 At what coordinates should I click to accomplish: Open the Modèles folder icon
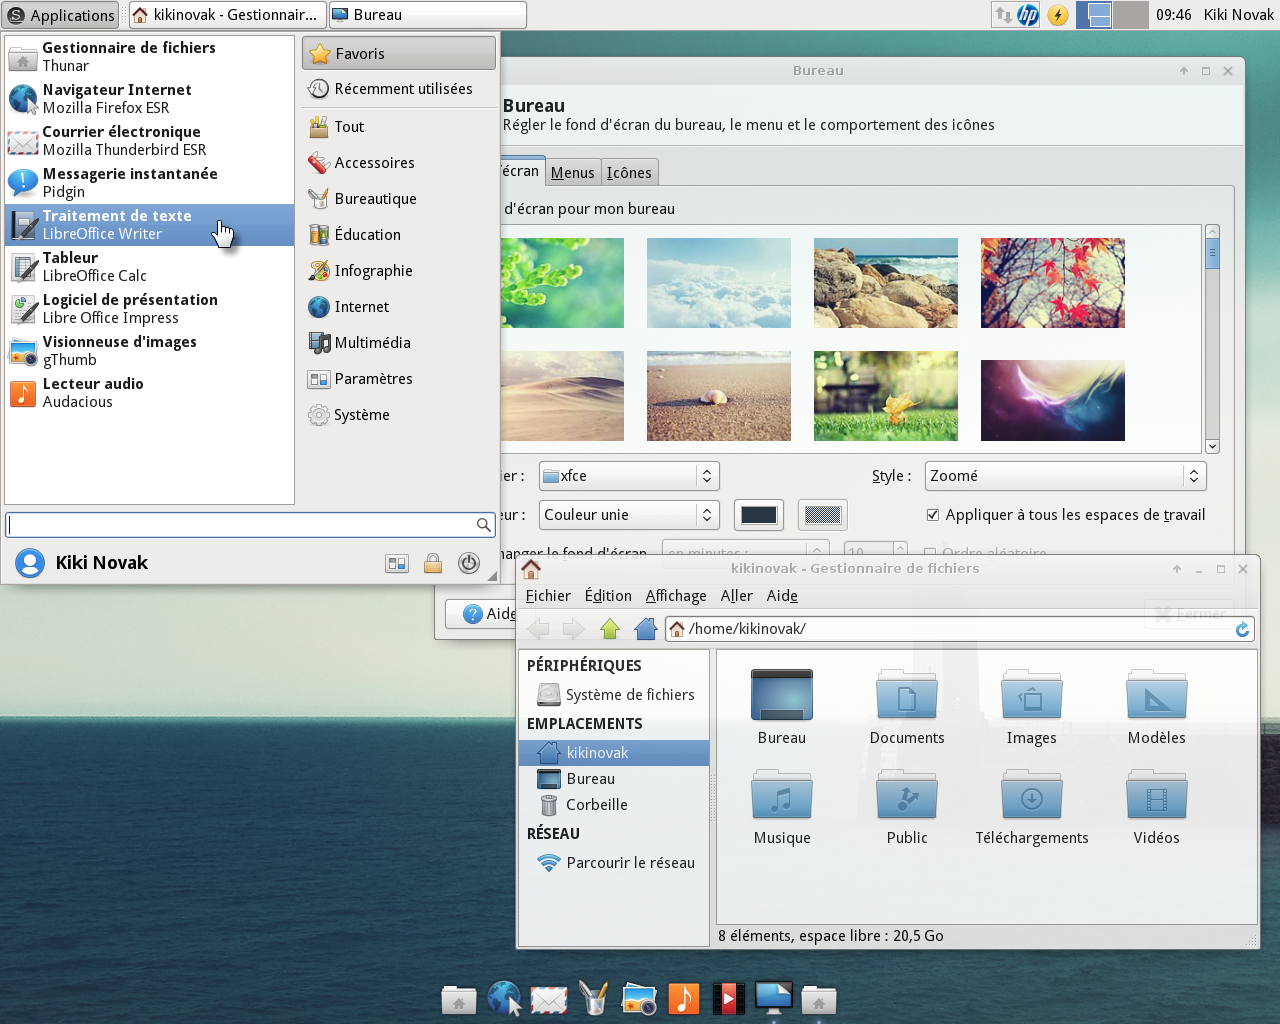click(1157, 707)
